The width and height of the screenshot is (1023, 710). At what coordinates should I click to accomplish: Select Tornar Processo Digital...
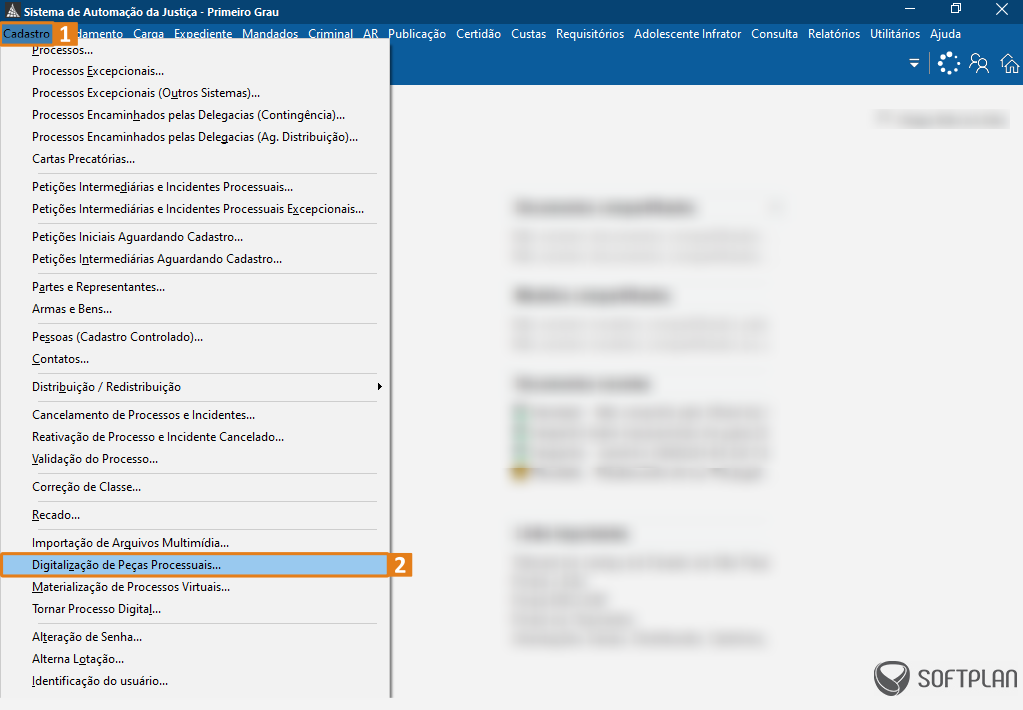pyautogui.click(x=97, y=610)
